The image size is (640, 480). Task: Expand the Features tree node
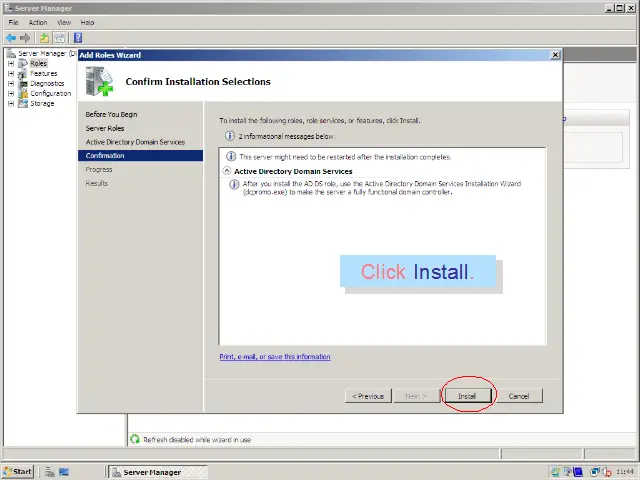(11, 73)
